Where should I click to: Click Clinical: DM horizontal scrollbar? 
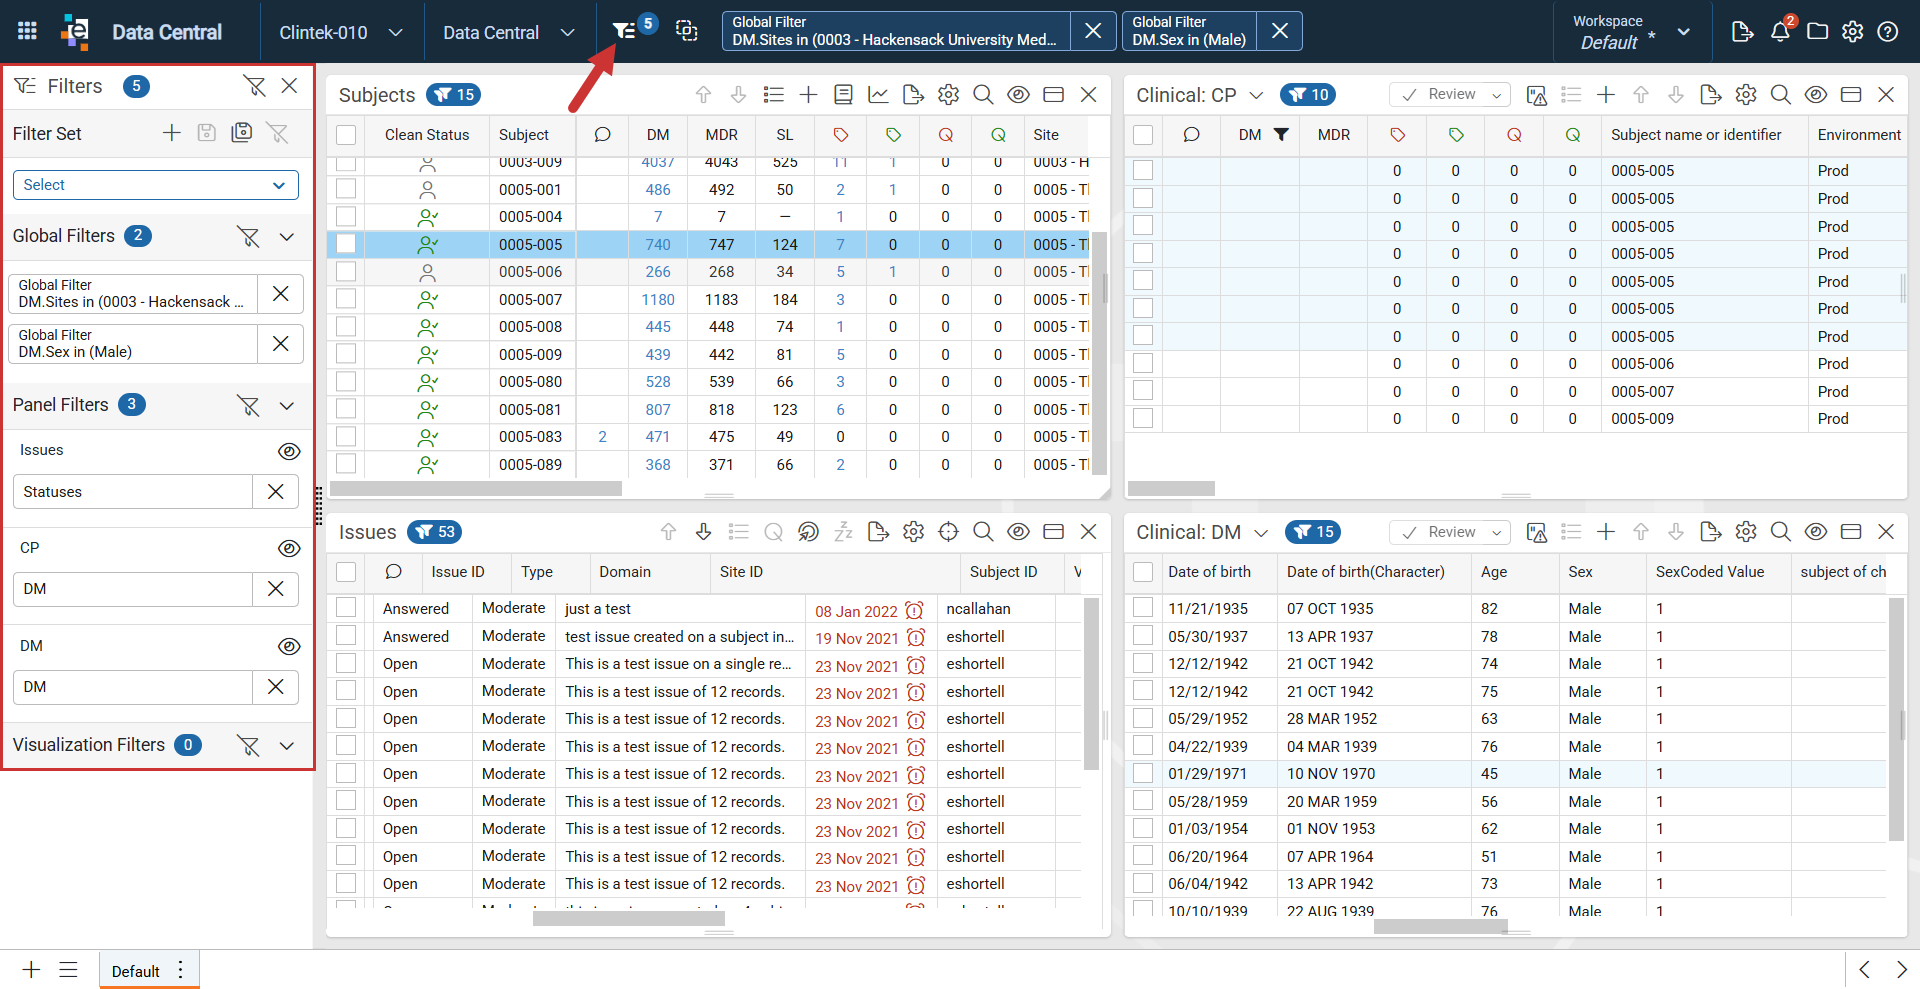[x=1441, y=927]
